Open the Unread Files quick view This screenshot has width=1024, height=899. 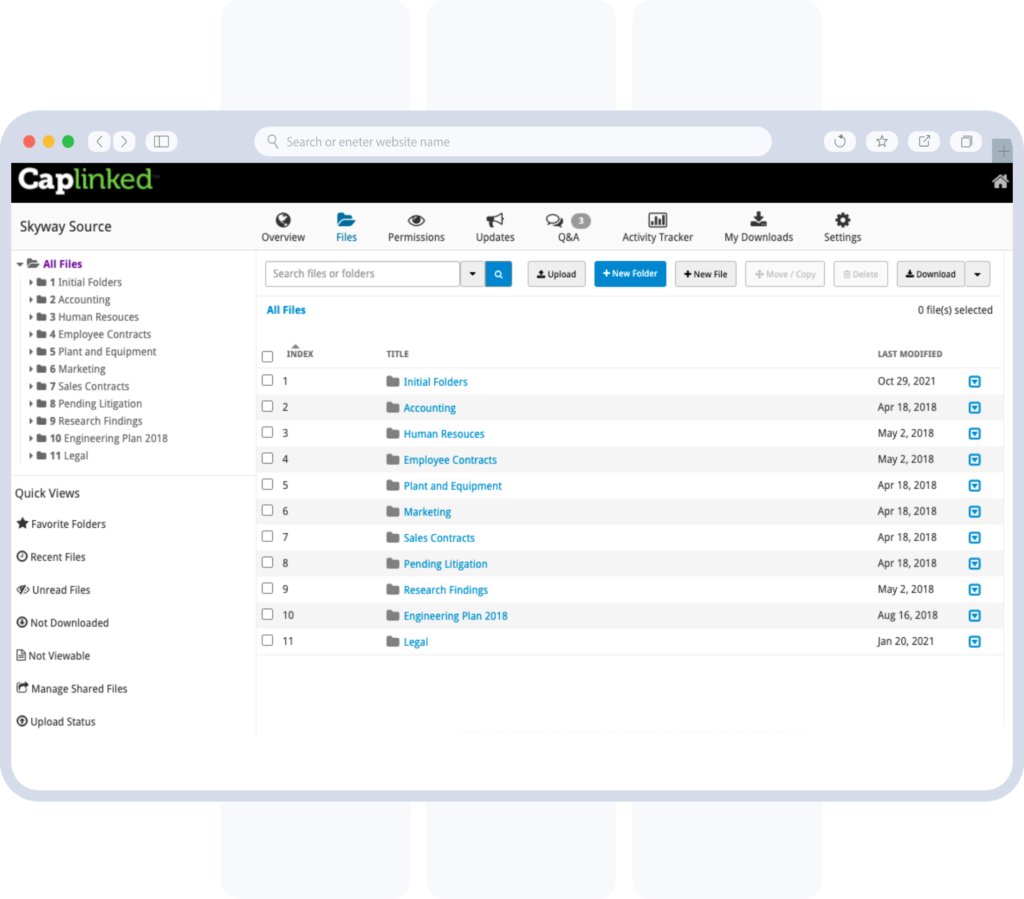[54, 590]
